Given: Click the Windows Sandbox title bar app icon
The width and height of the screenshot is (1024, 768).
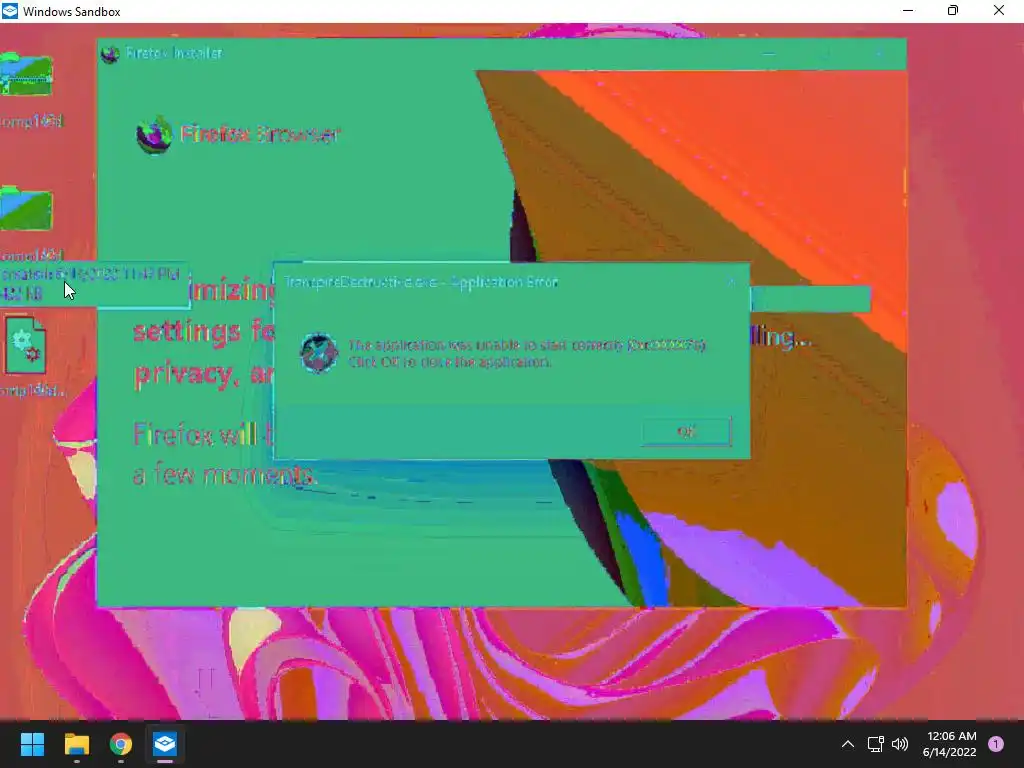Looking at the screenshot, I should [10, 11].
